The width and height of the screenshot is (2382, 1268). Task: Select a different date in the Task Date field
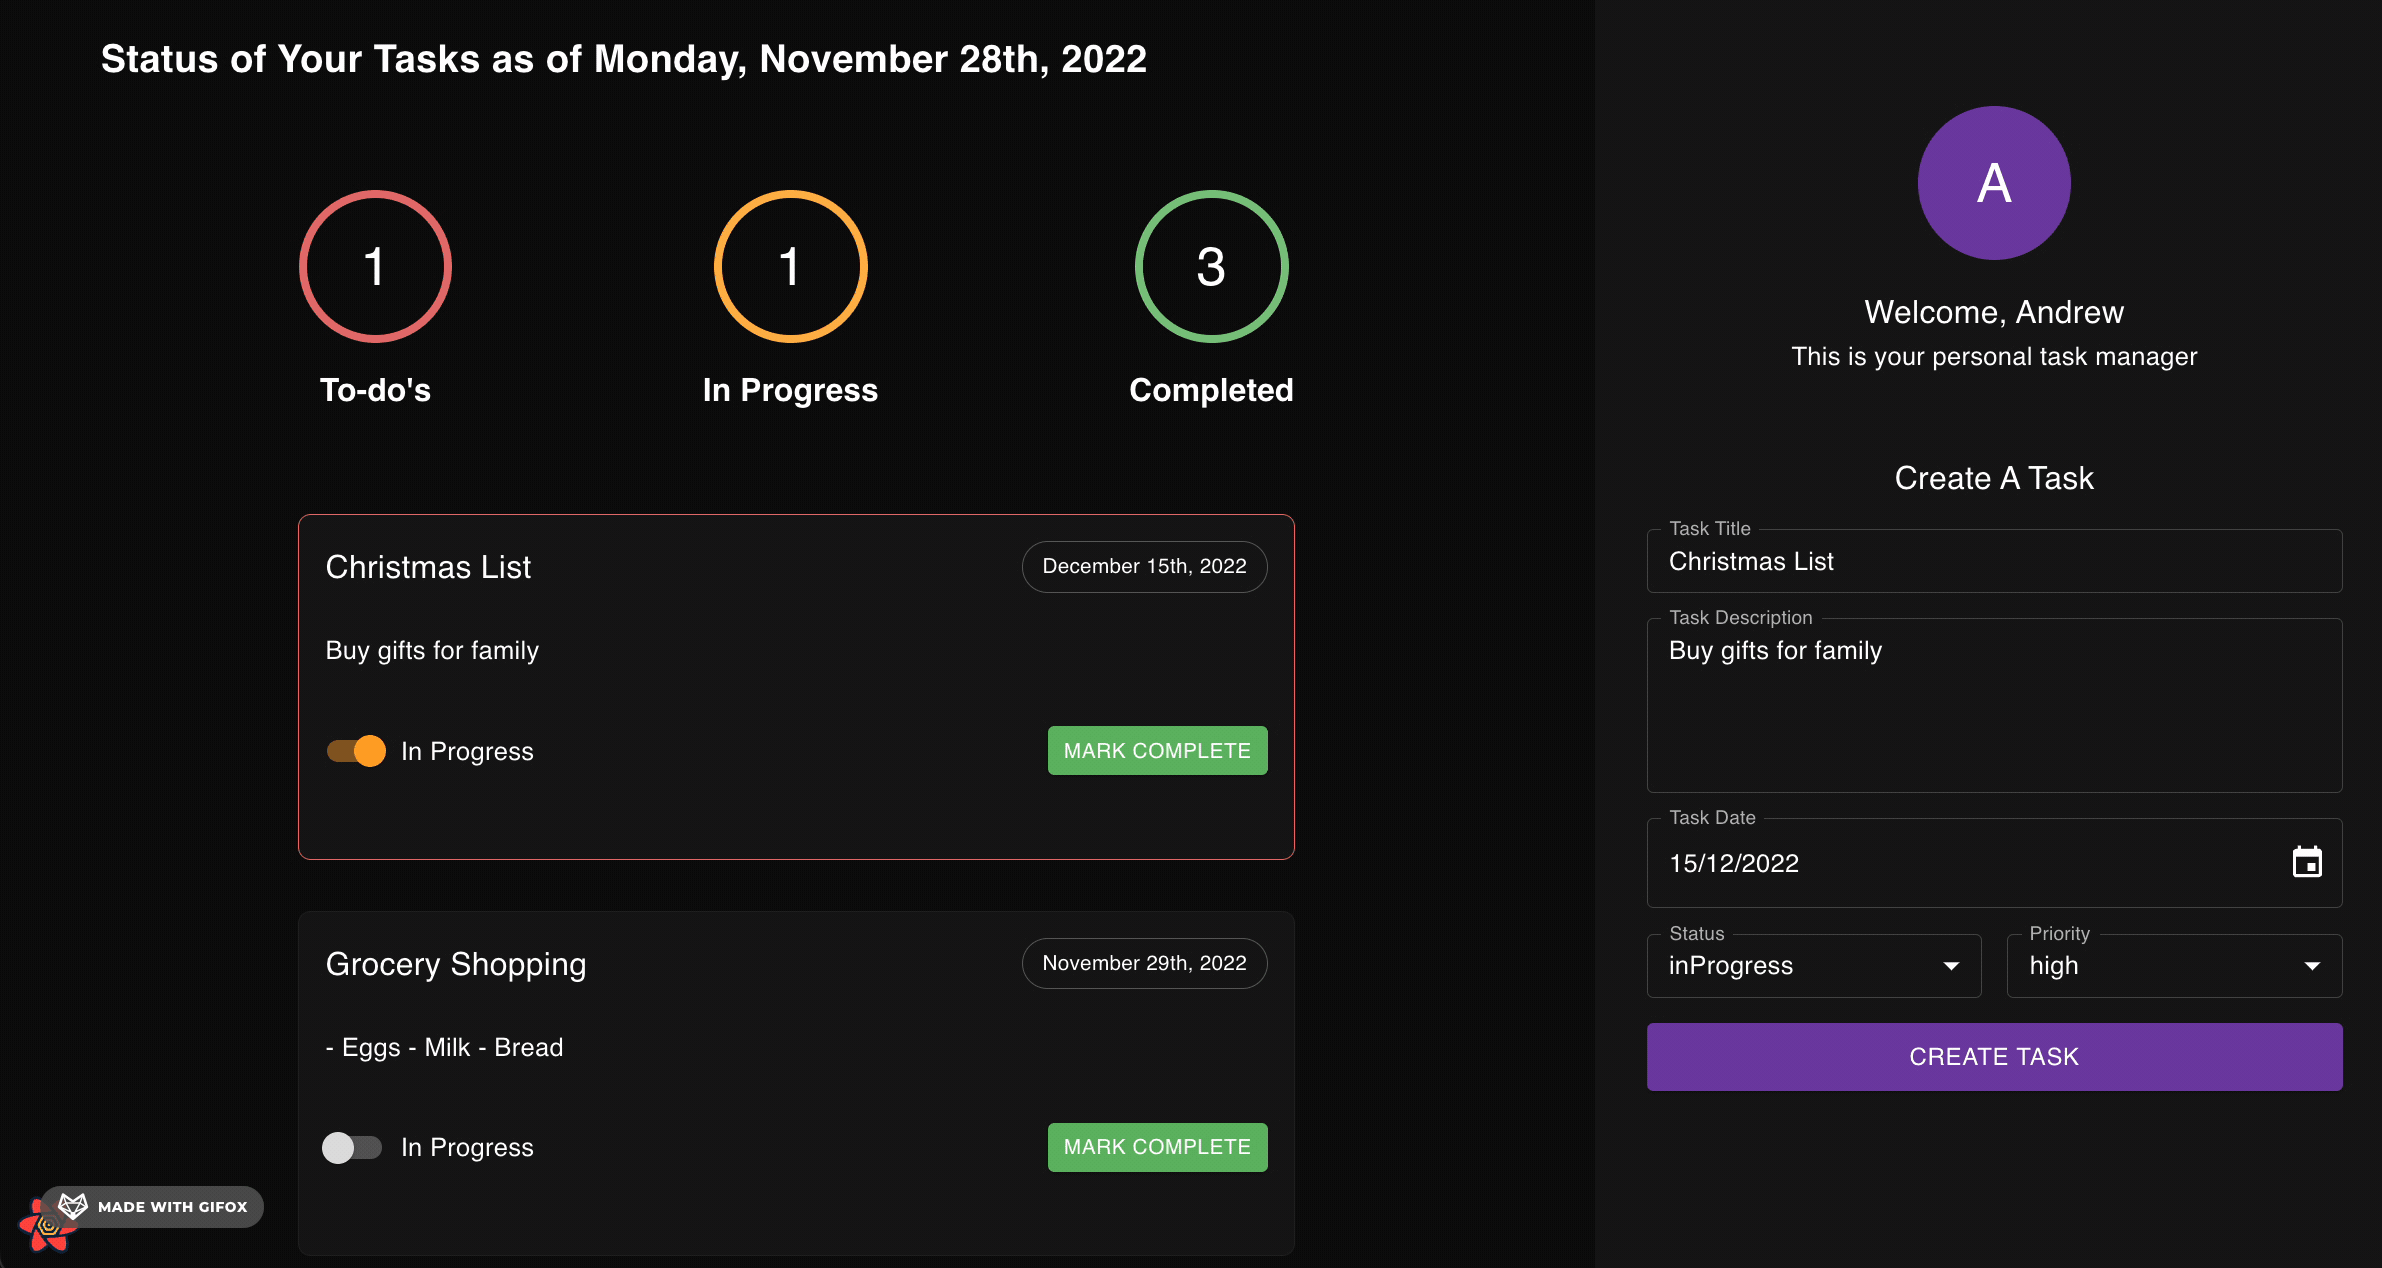[x=2305, y=863]
